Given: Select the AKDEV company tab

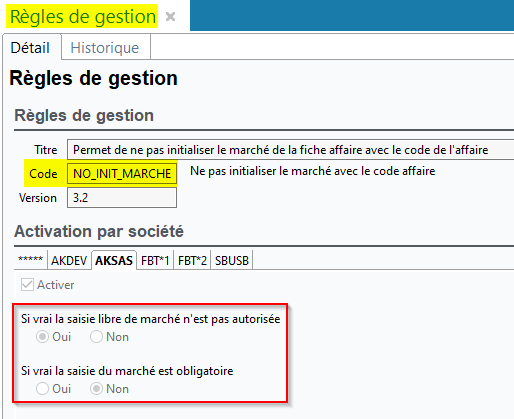Looking at the screenshot, I should 69,260.
